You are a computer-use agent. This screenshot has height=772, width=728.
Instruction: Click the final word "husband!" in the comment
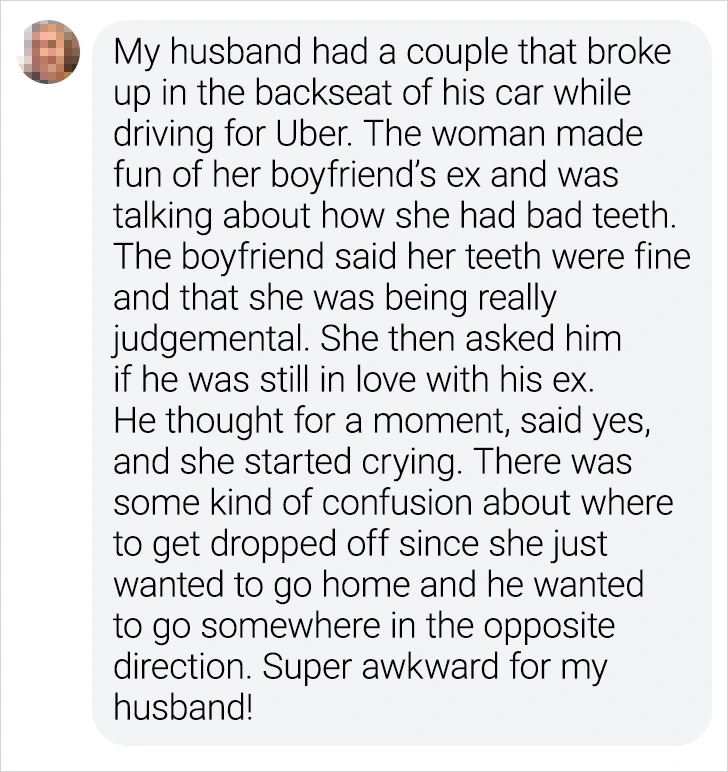[184, 709]
